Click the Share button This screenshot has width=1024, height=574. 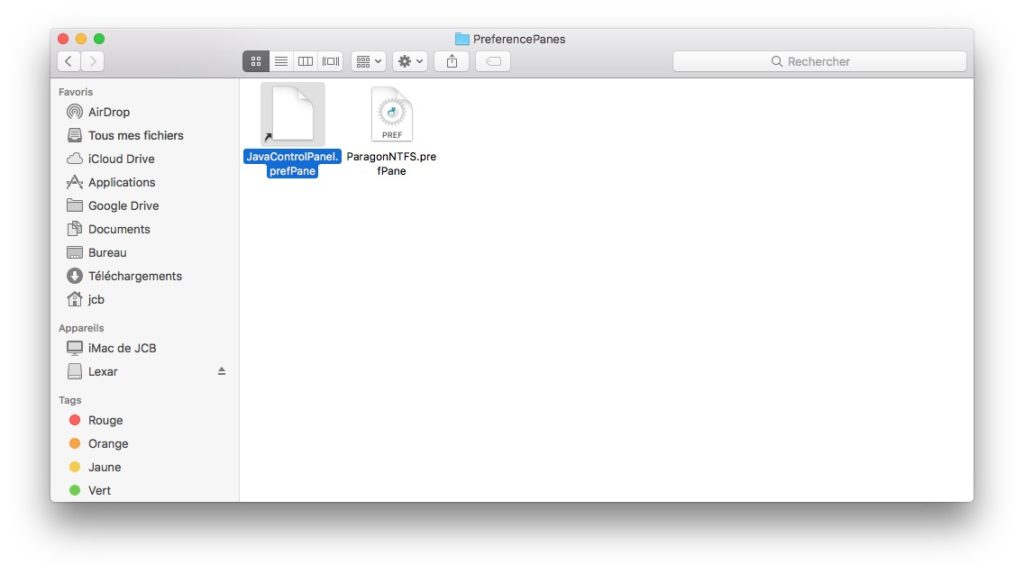[452, 61]
